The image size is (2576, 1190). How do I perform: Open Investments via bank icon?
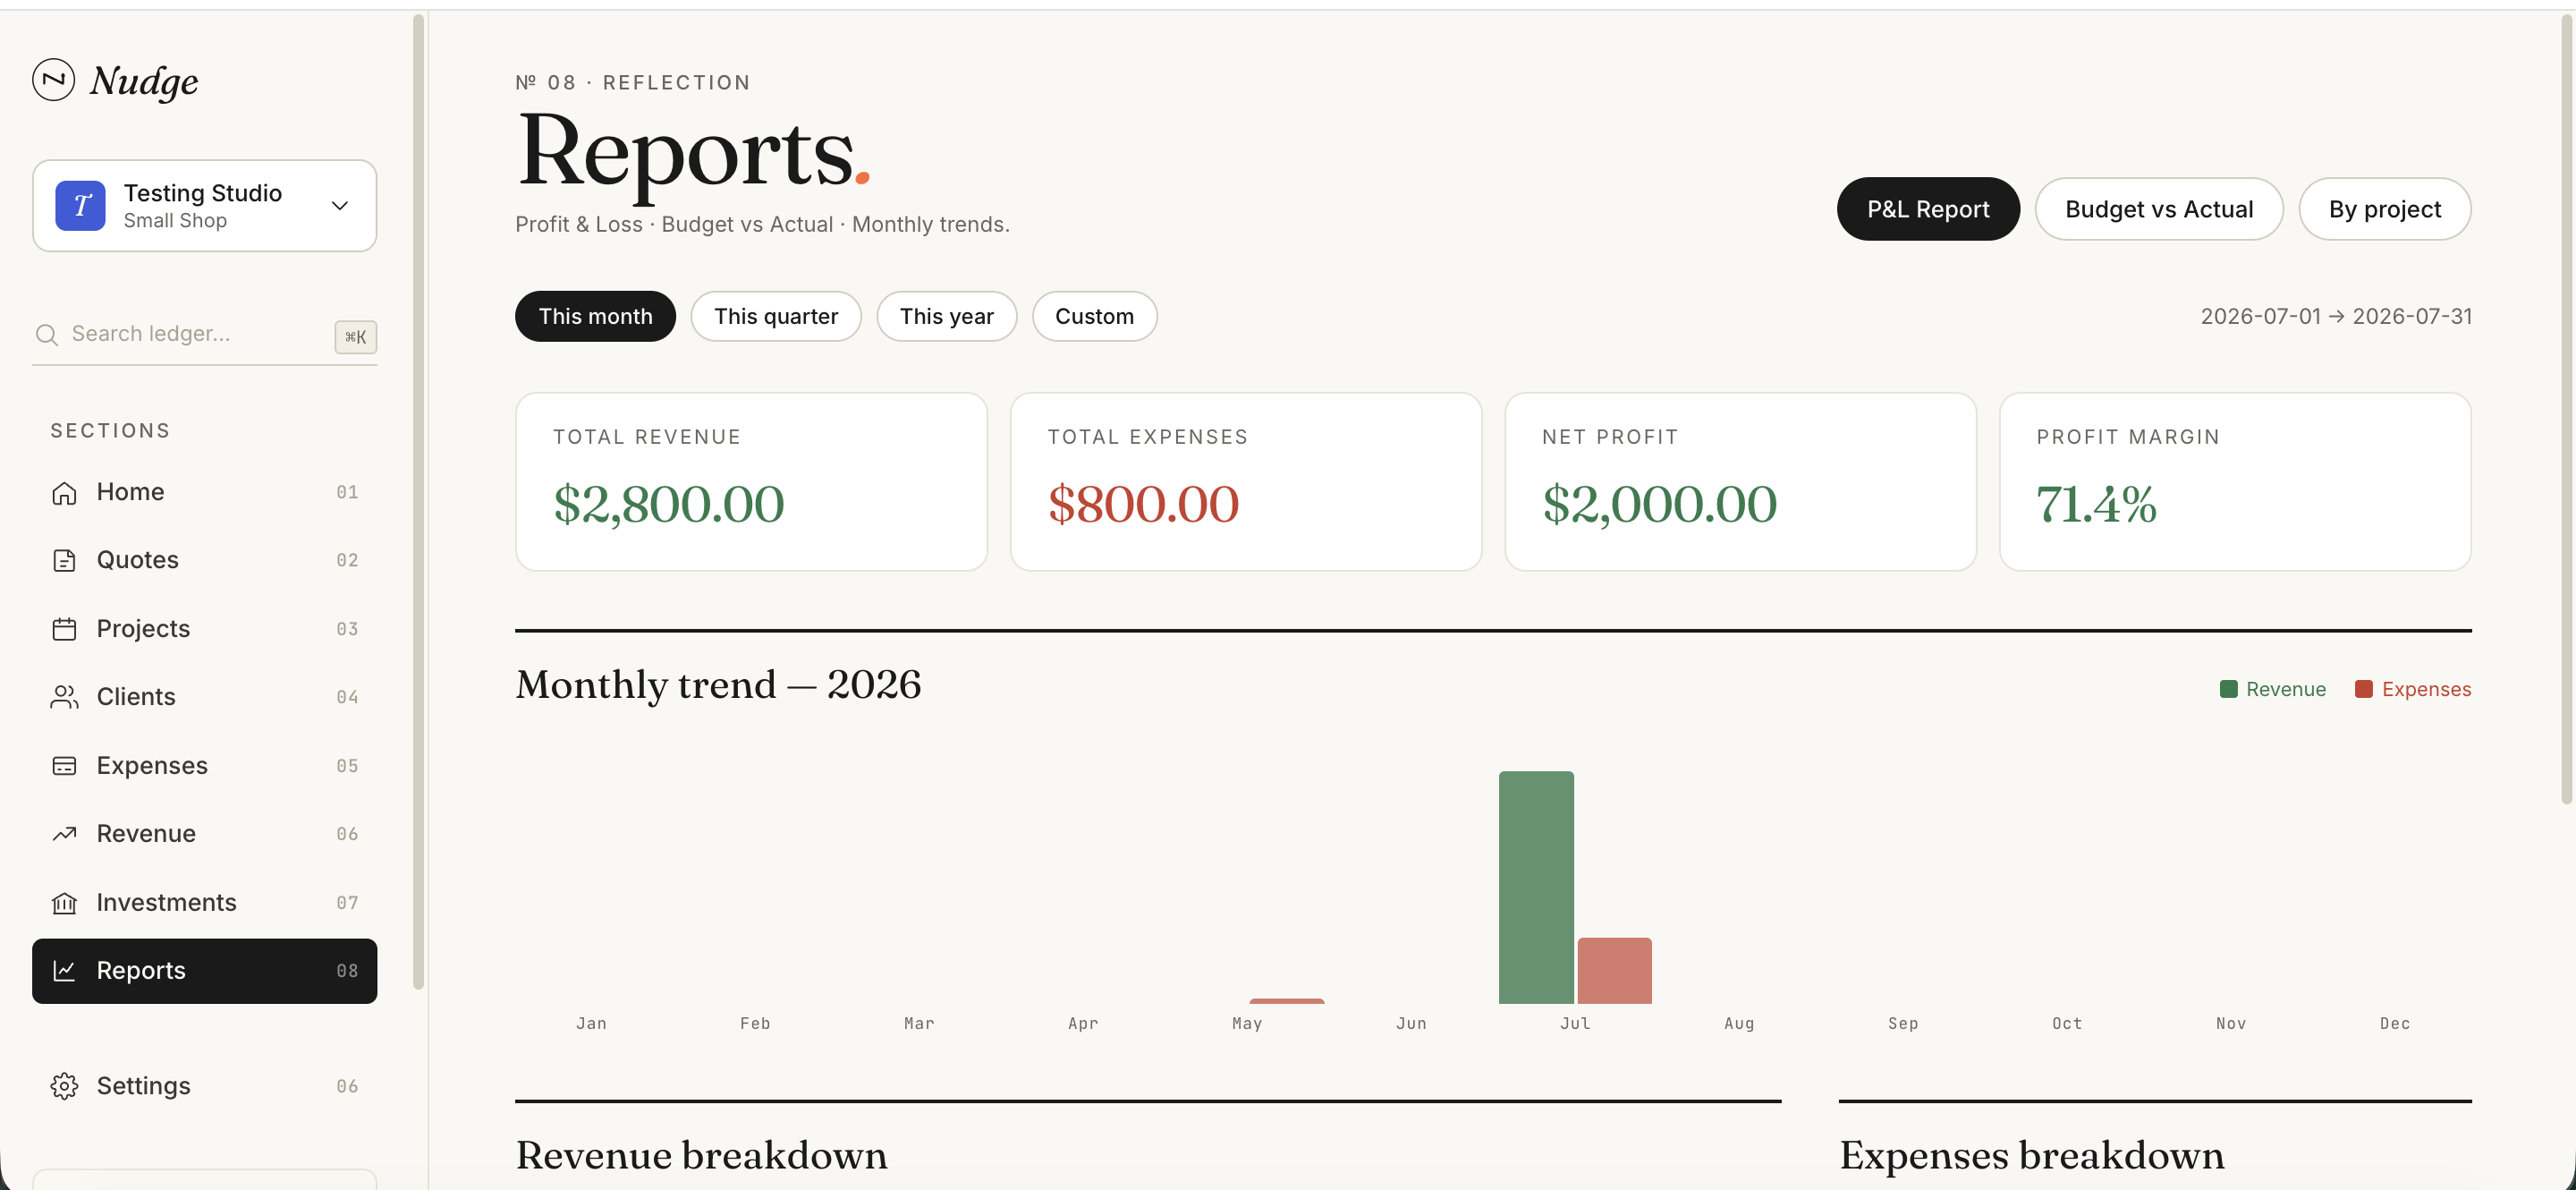[64, 903]
